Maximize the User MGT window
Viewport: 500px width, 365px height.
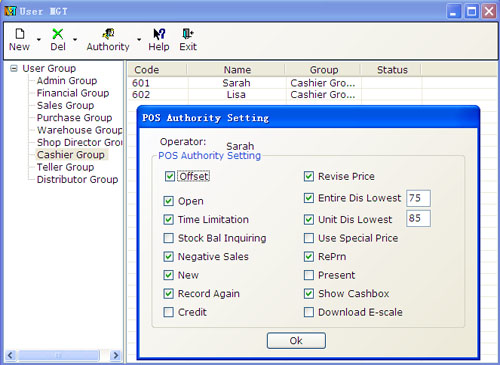click(472, 11)
